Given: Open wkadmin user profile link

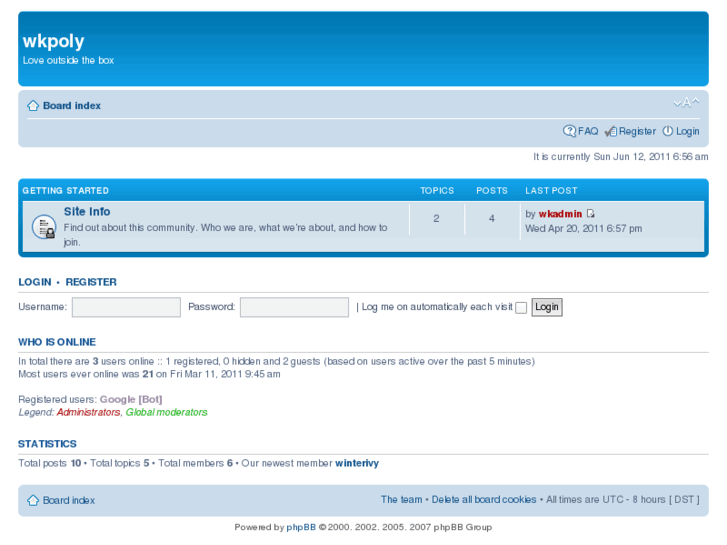Looking at the screenshot, I should click(x=560, y=214).
